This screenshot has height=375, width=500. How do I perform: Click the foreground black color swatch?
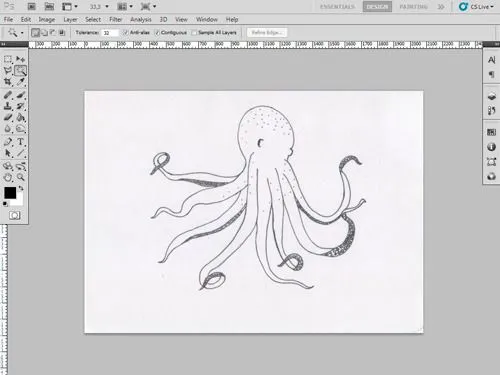pos(10,193)
